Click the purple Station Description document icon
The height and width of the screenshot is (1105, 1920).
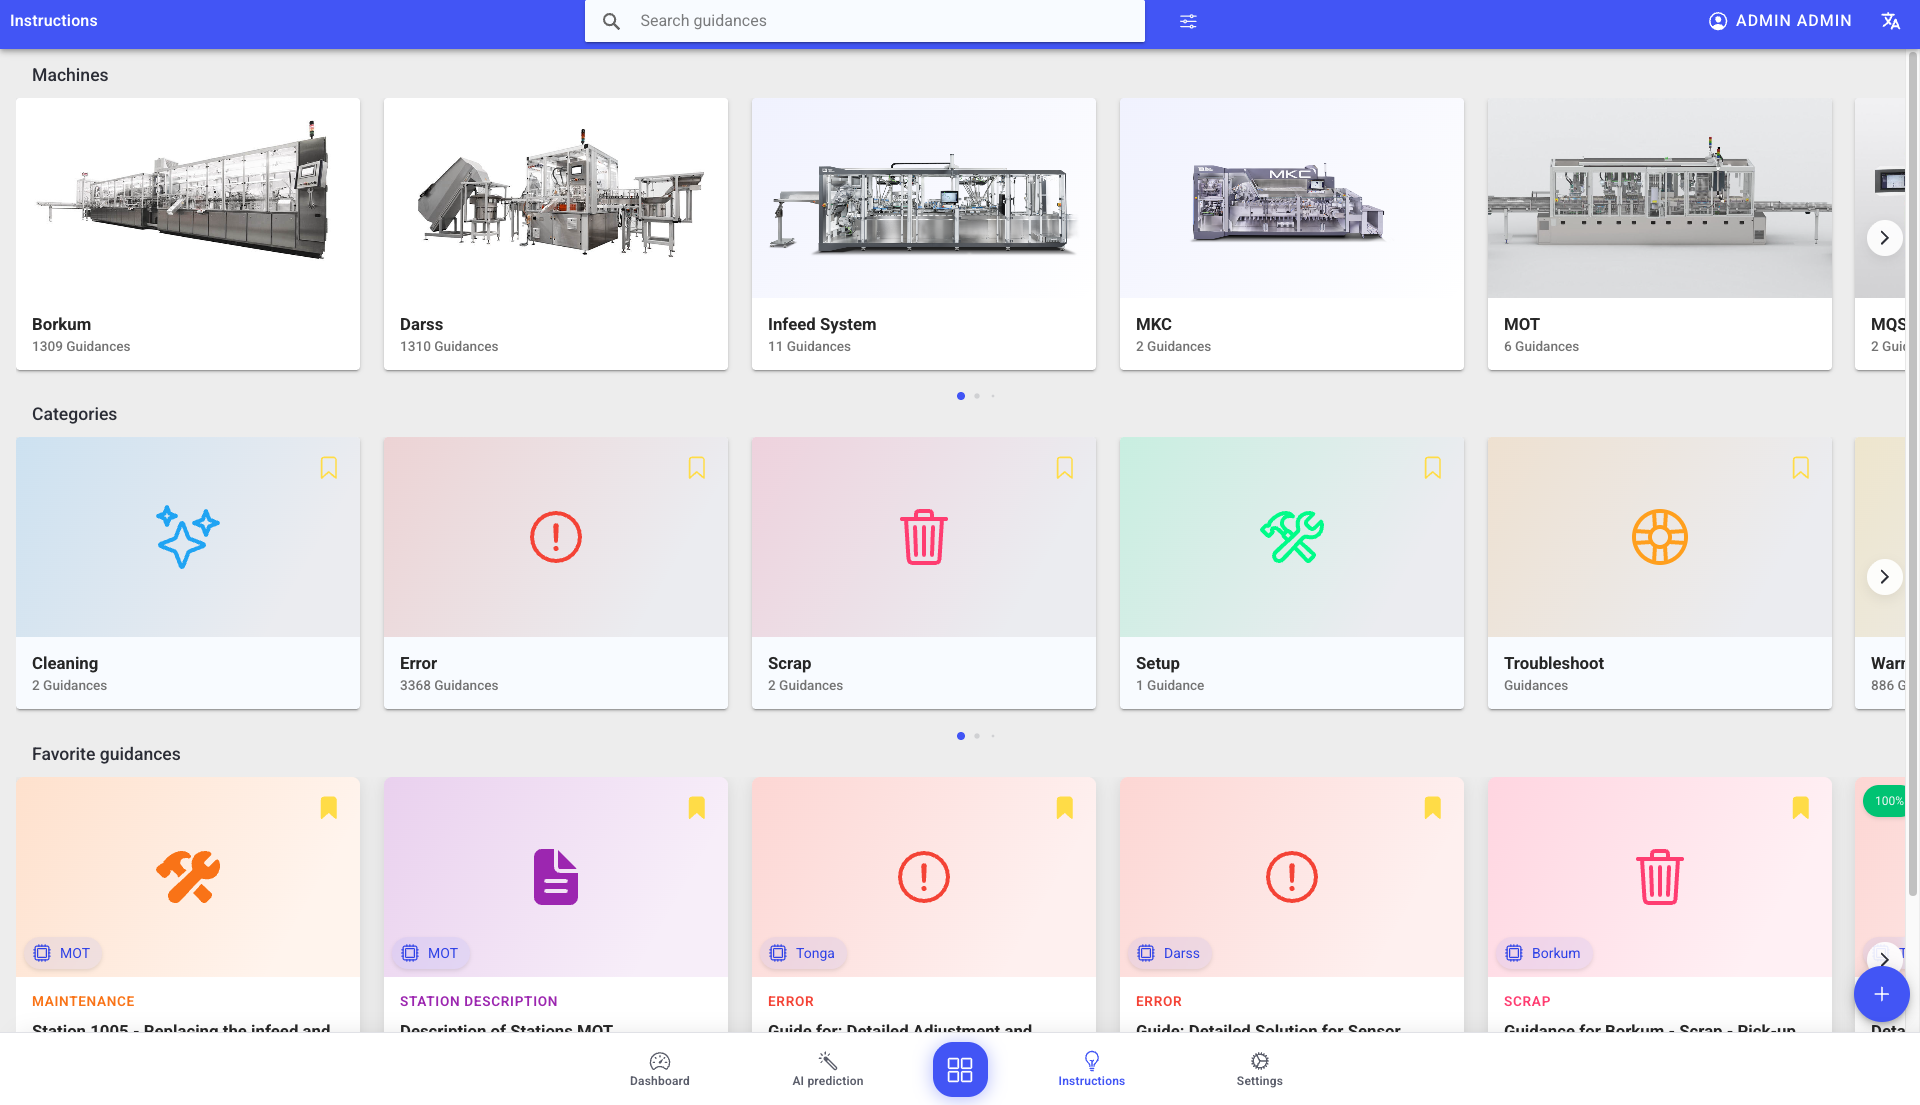(556, 877)
